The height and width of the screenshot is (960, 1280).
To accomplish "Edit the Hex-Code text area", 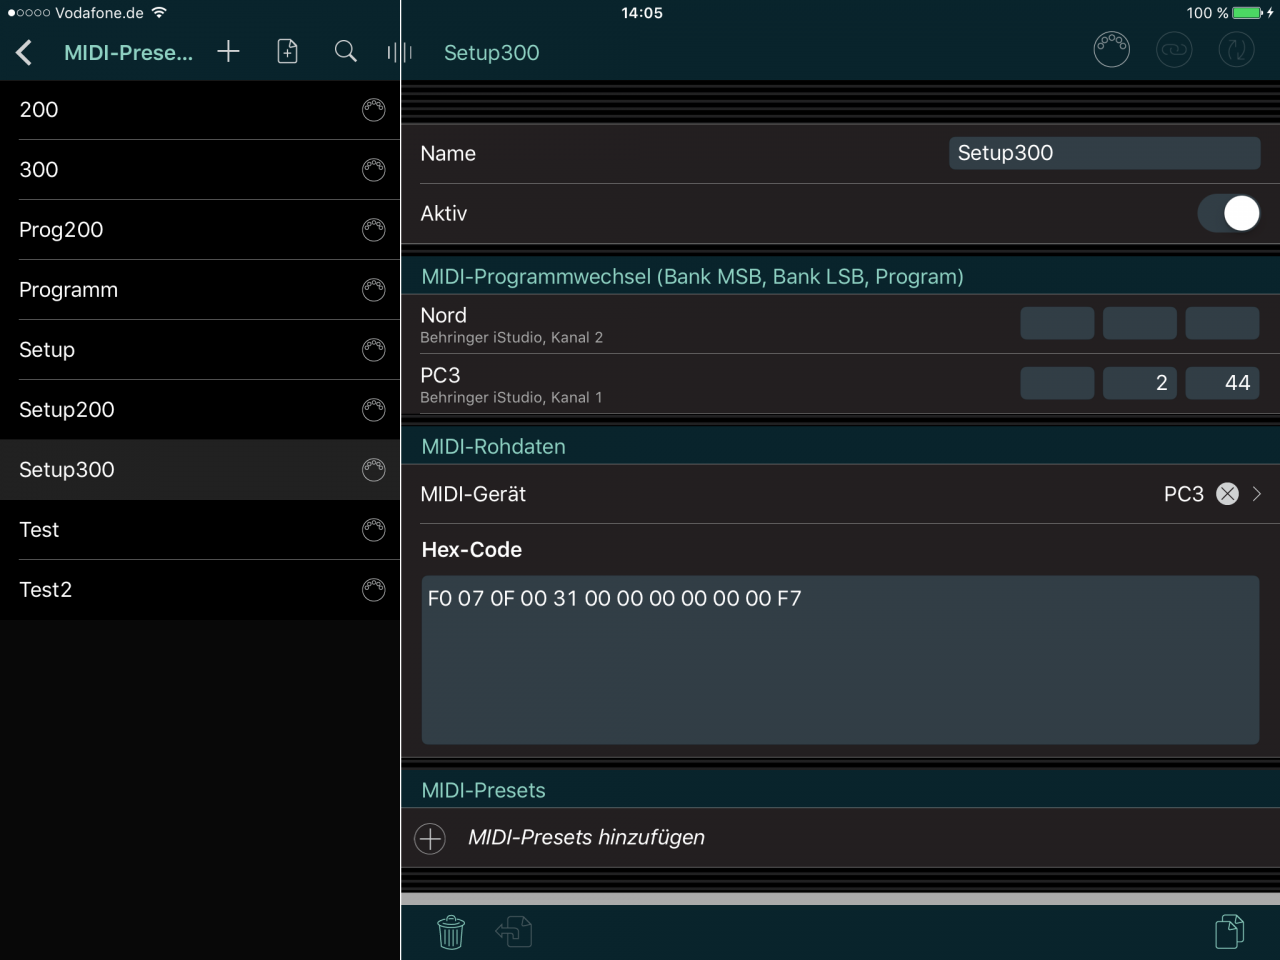I will (840, 660).
